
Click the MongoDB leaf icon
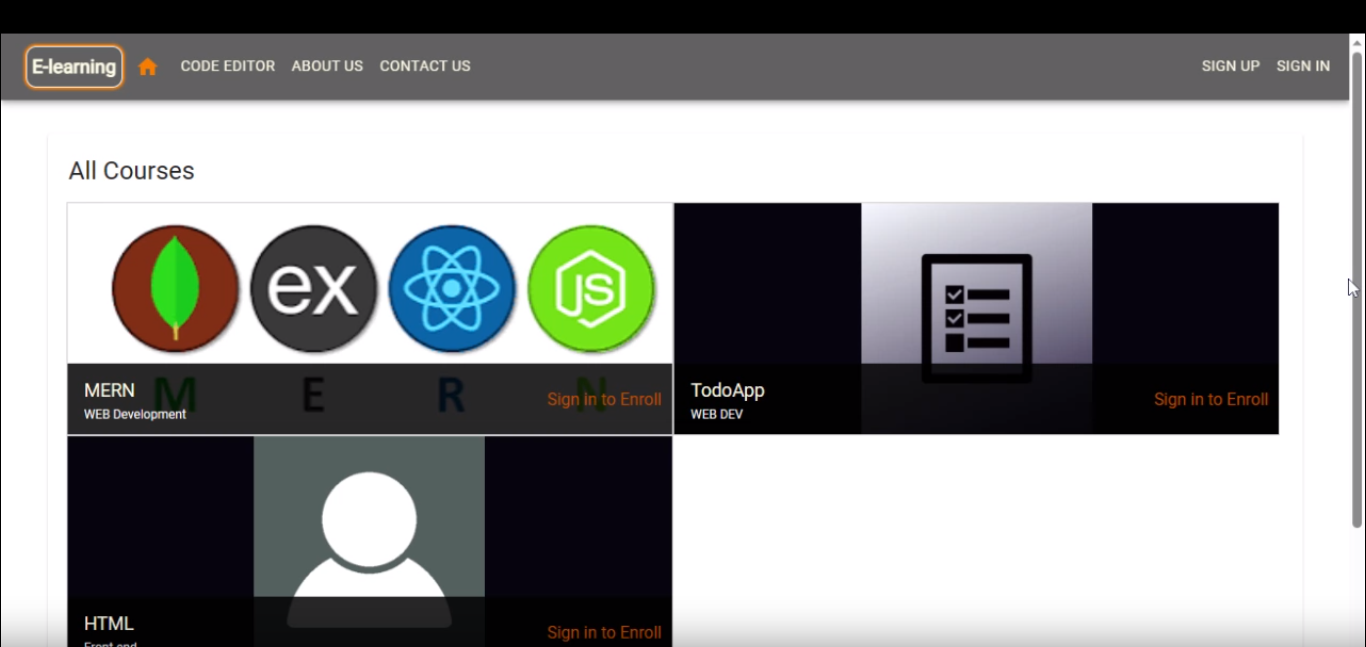(x=175, y=289)
